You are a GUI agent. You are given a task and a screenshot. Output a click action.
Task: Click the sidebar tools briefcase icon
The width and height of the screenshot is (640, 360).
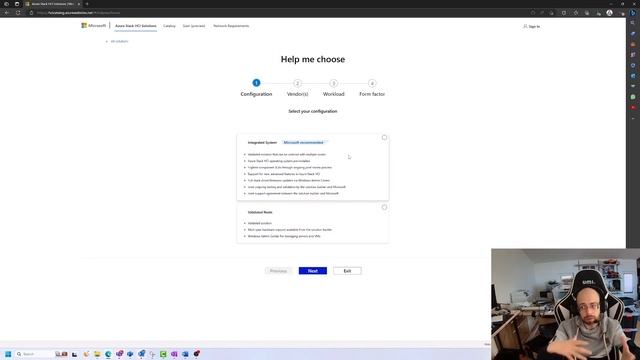pos(633,44)
